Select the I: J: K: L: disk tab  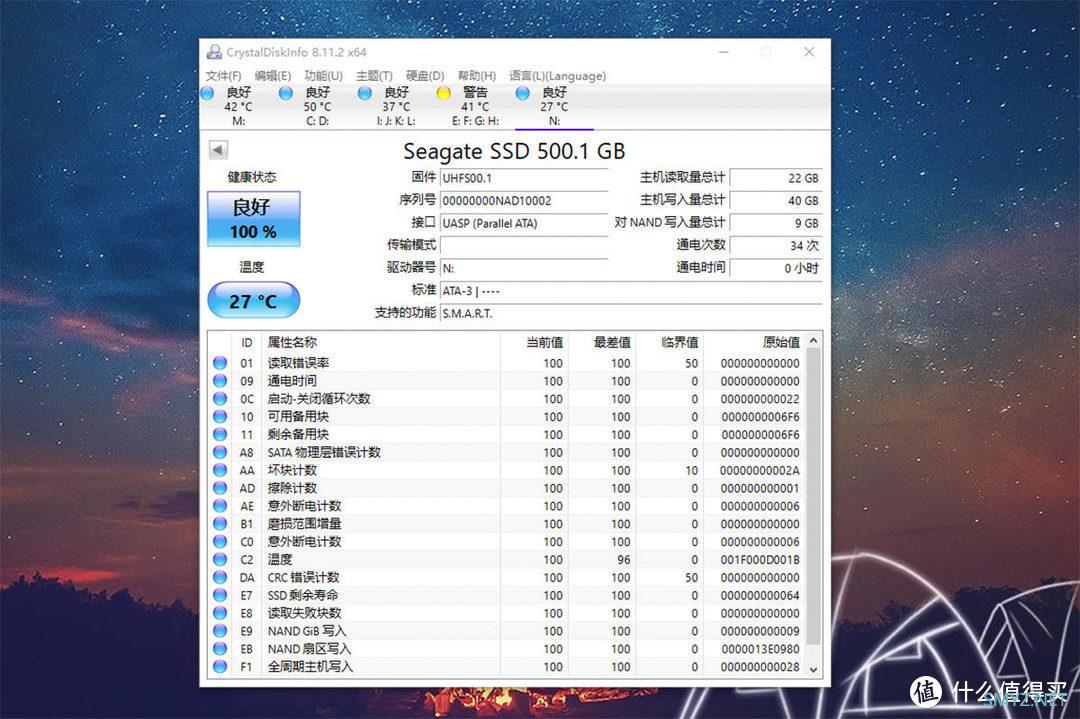396,107
